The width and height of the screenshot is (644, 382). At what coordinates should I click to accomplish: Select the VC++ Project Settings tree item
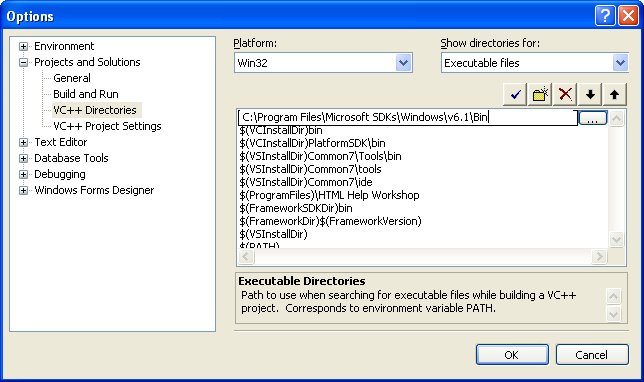[107, 126]
